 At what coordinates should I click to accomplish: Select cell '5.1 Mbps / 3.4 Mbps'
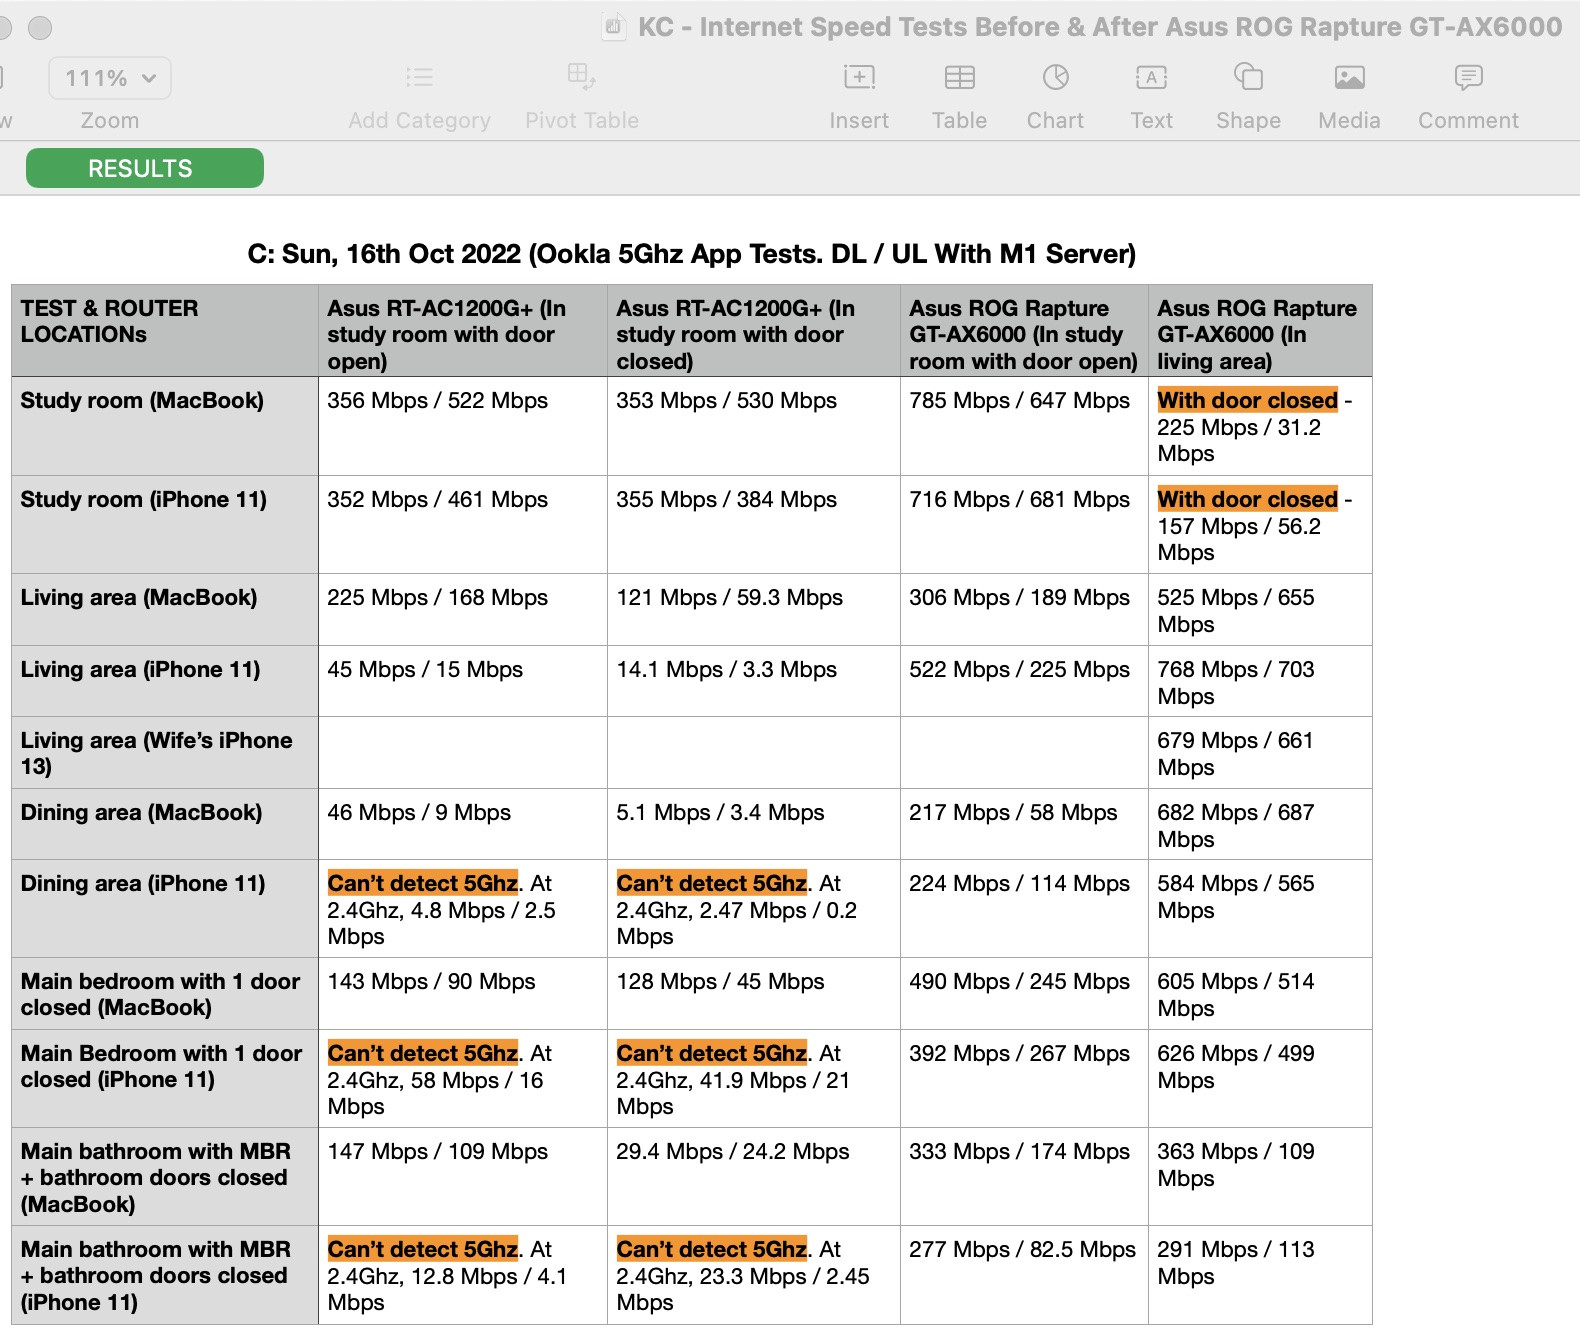pos(754,824)
